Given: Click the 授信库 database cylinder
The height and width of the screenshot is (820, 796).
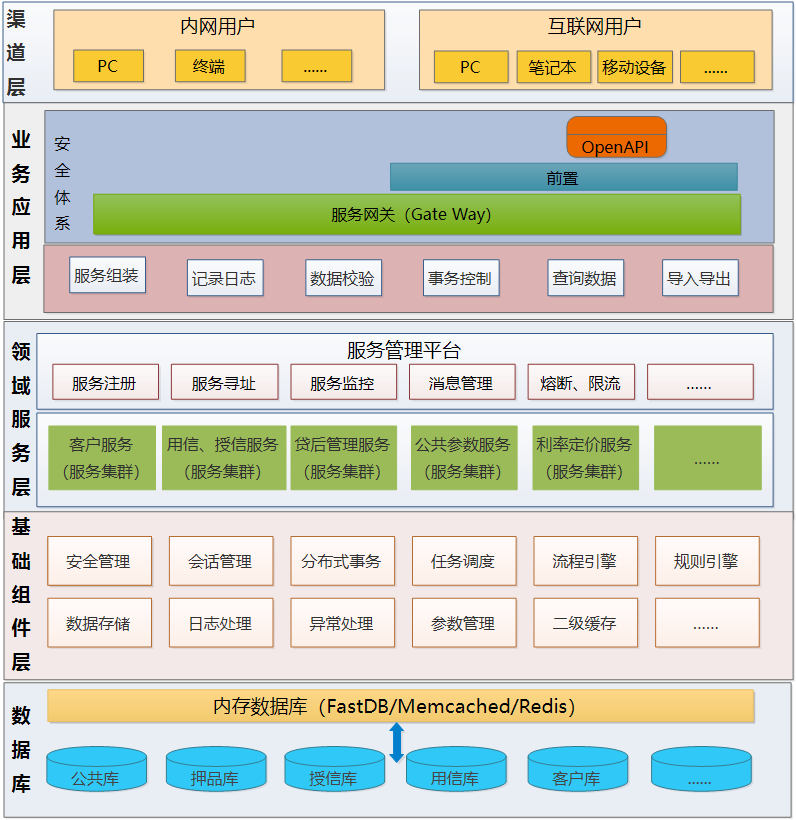Looking at the screenshot, I should (x=334, y=770).
